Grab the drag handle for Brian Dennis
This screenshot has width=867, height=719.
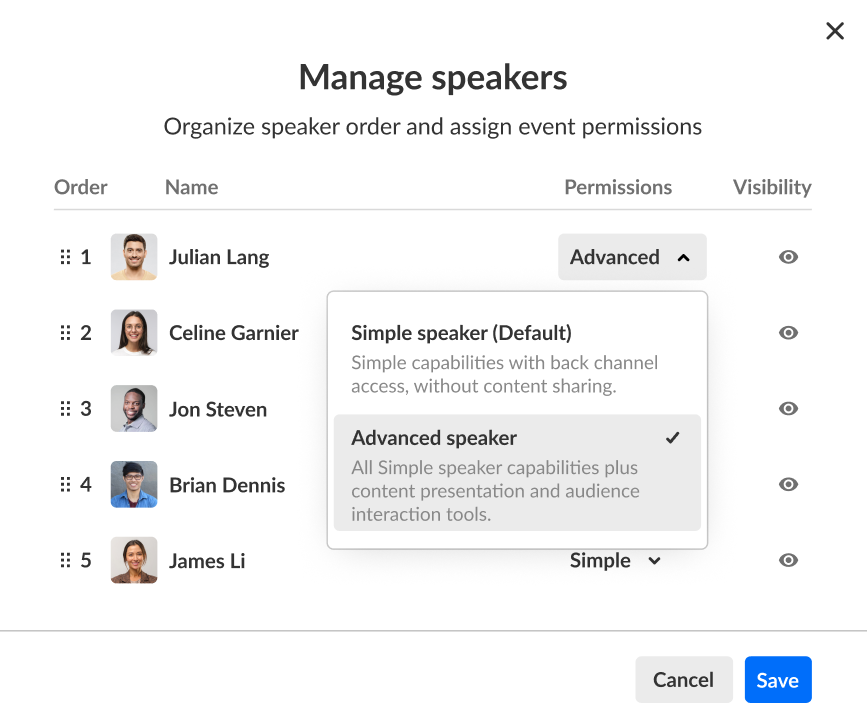coord(65,484)
